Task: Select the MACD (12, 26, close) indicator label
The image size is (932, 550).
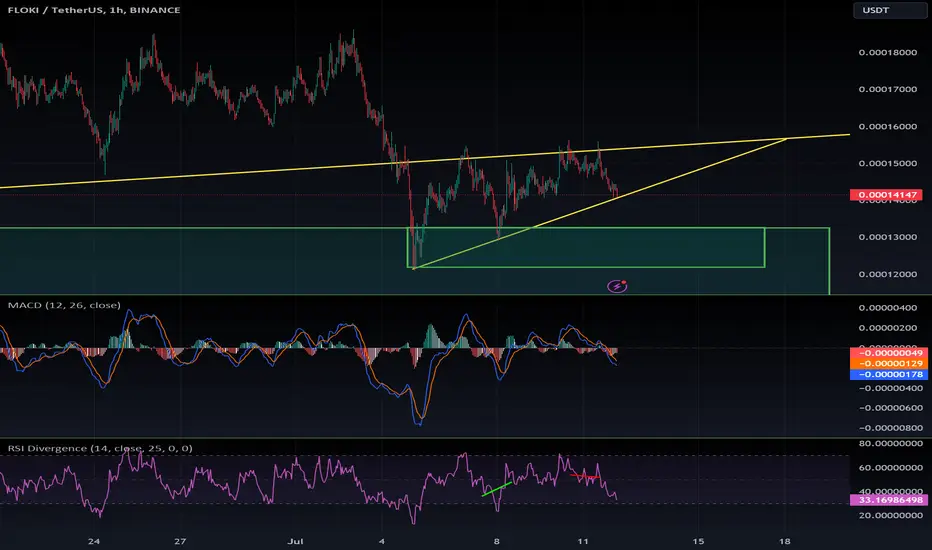Action: click(64, 305)
